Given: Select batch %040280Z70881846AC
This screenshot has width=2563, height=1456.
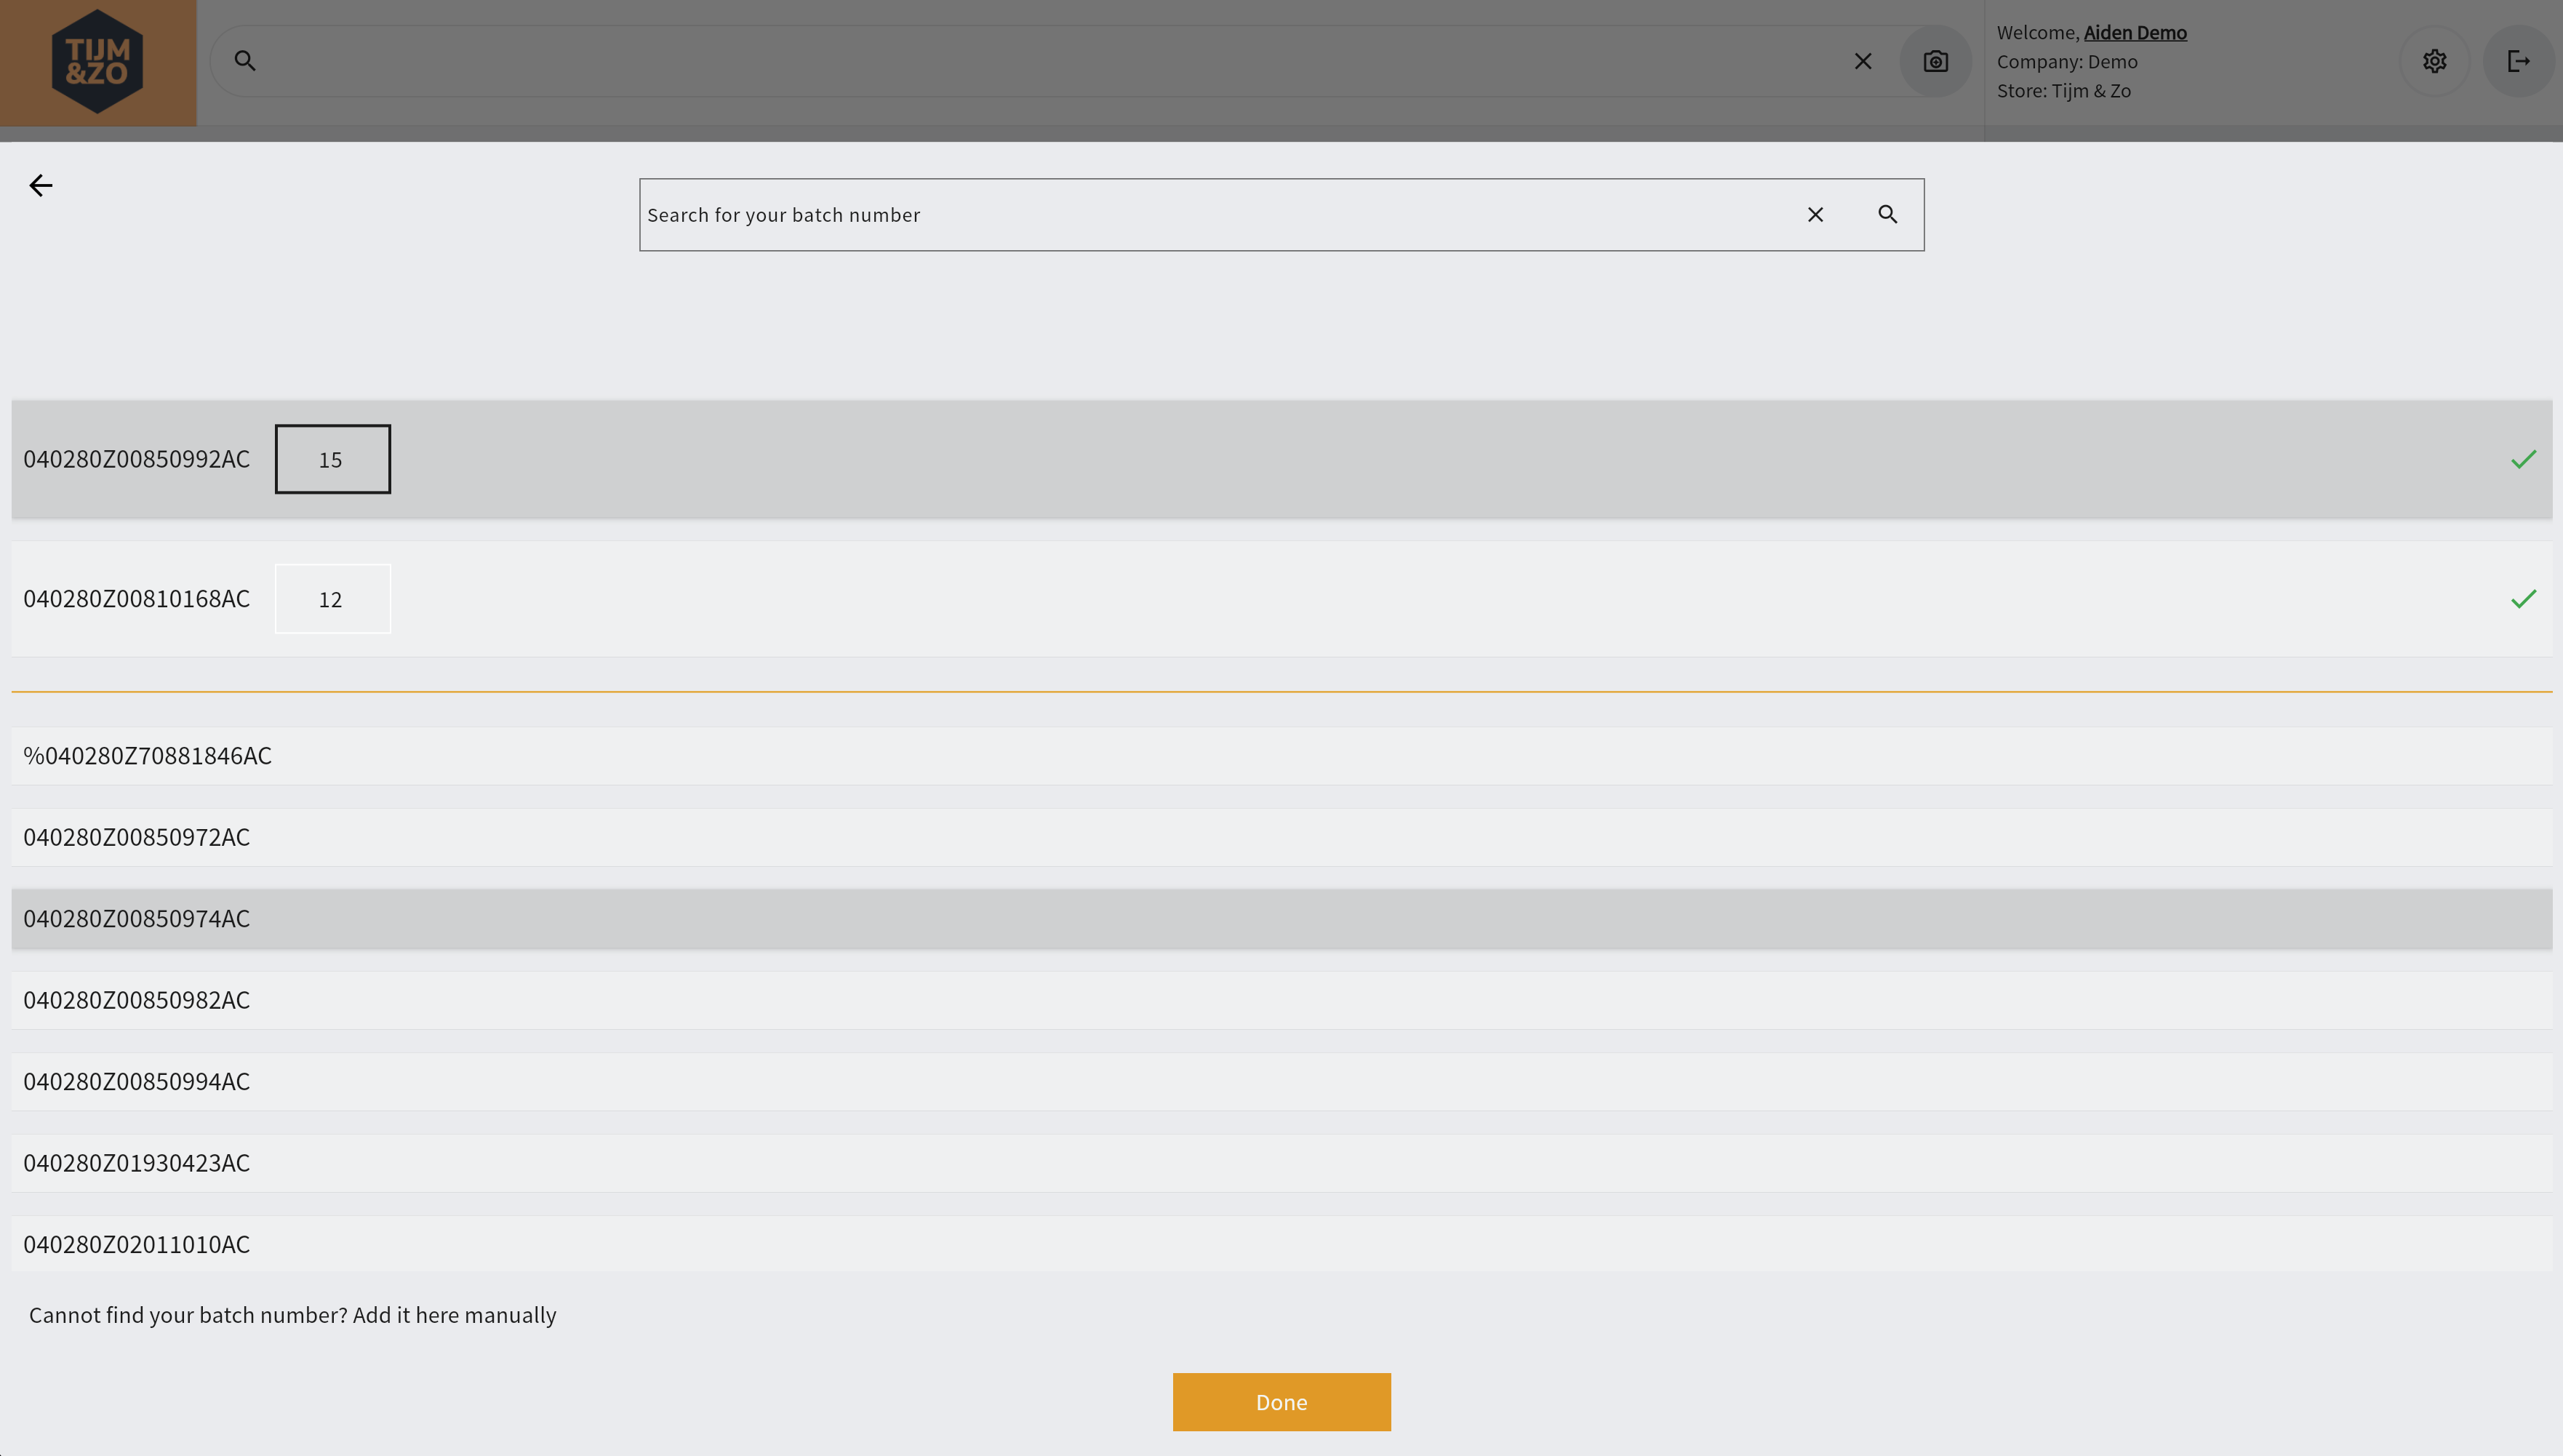Looking at the screenshot, I should [148, 756].
